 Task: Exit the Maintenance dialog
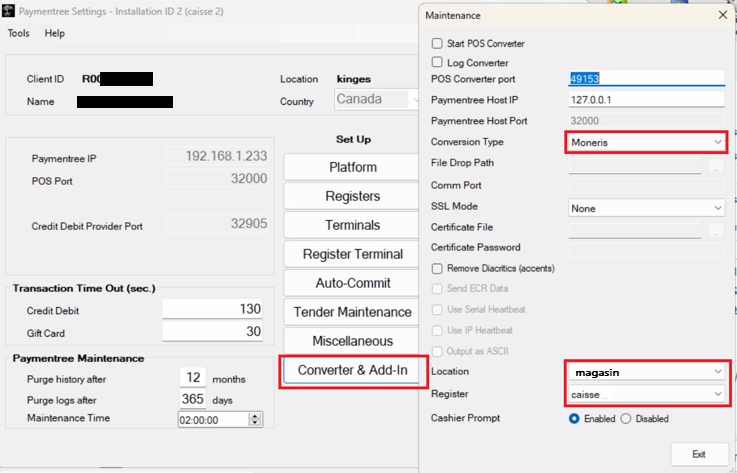tap(699, 454)
